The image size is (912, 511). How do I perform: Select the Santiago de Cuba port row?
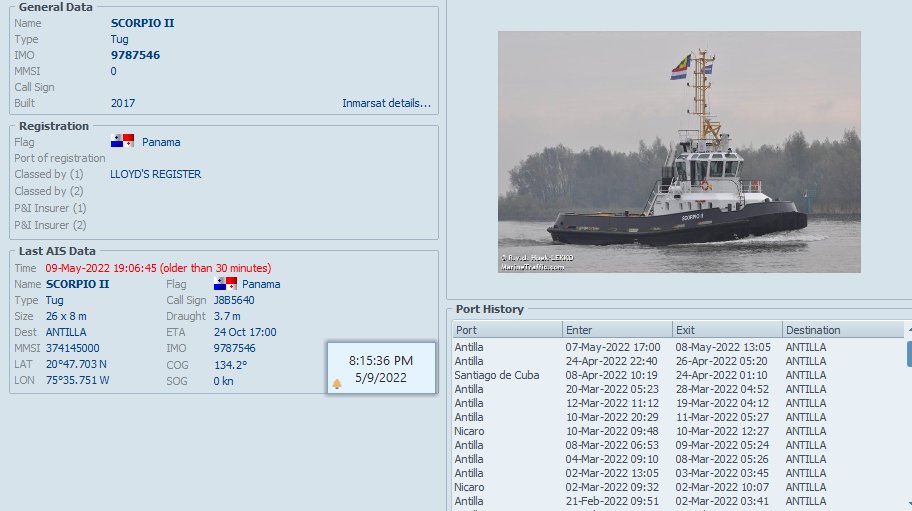pos(678,375)
